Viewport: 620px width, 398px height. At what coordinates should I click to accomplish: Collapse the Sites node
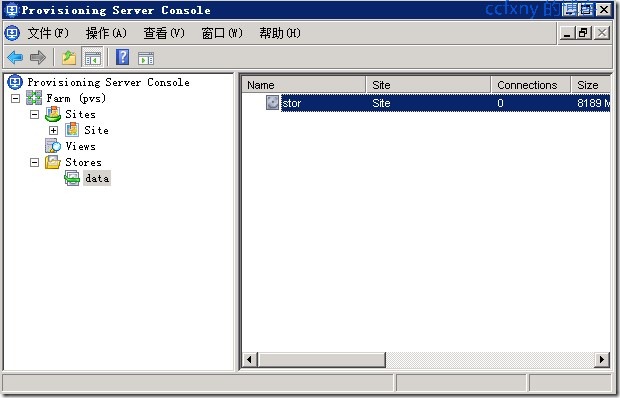tap(34, 114)
